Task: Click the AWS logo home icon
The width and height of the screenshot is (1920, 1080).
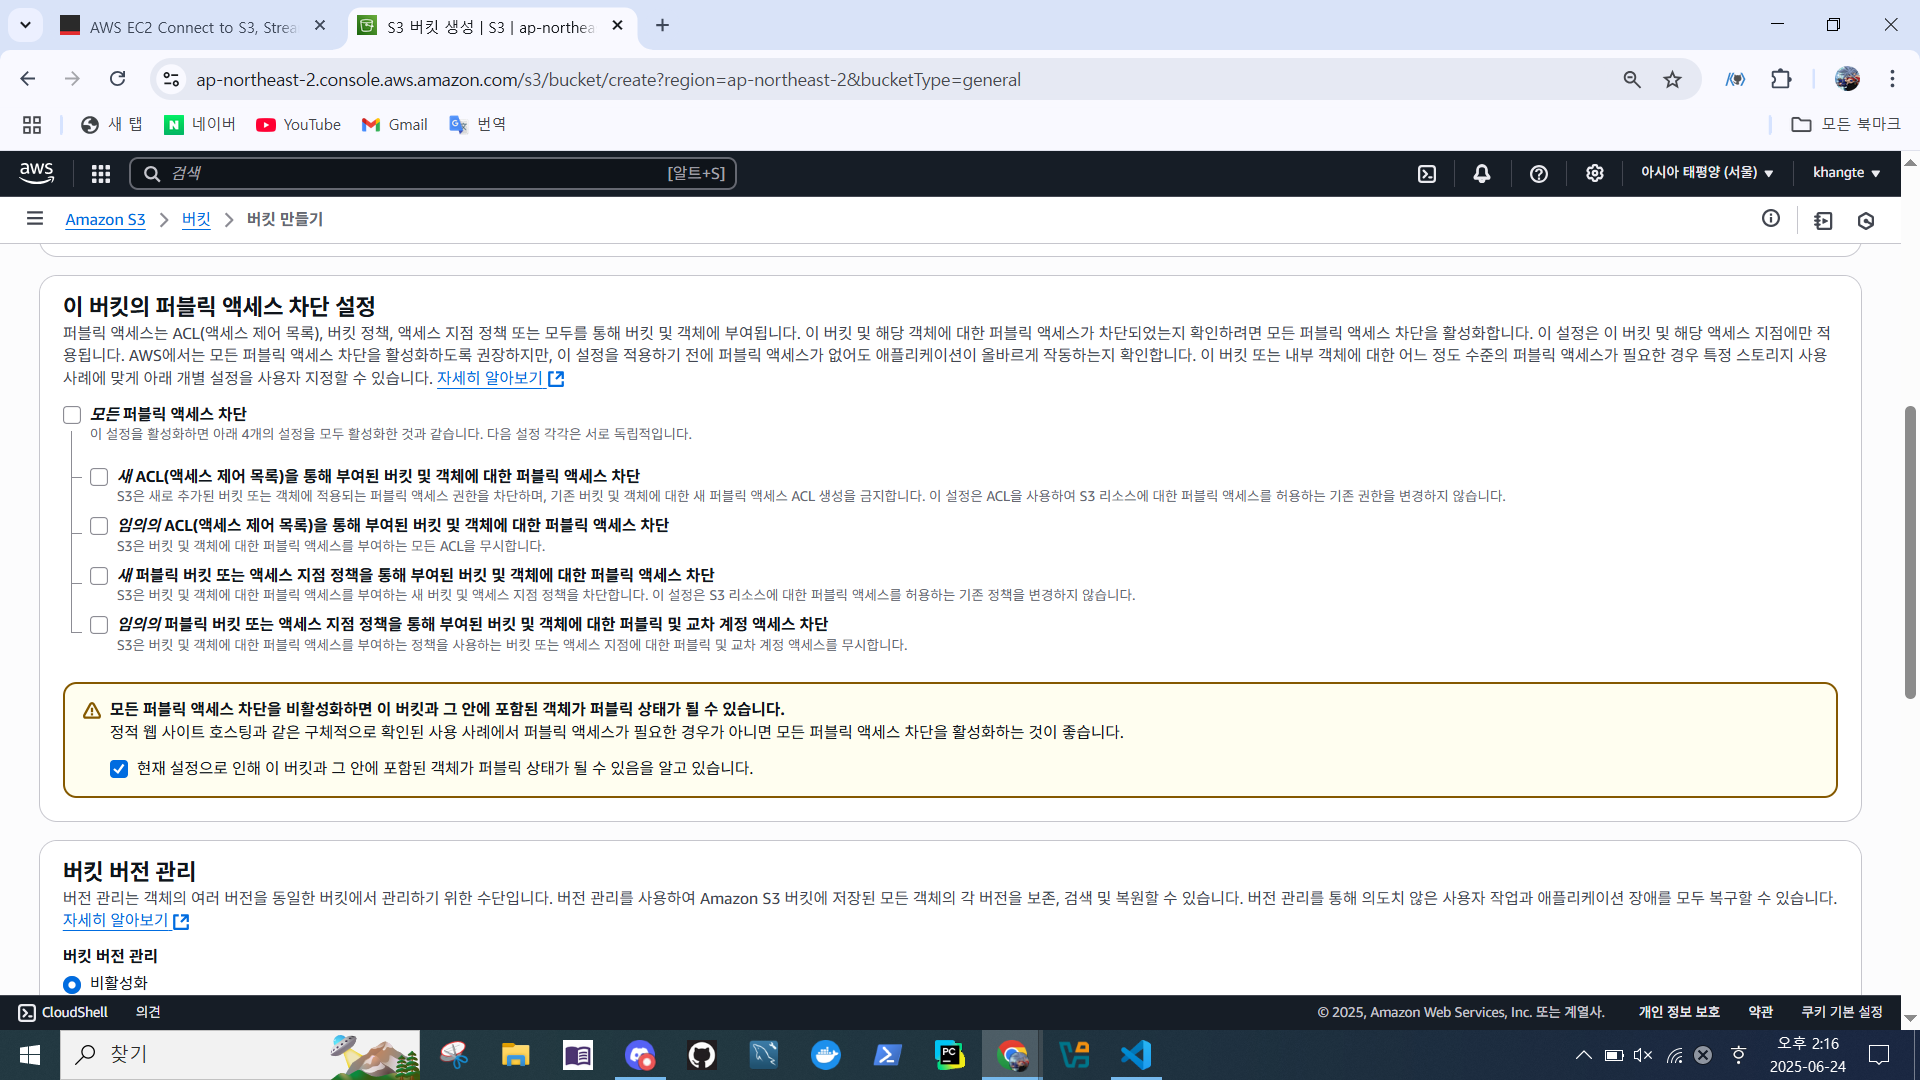Action: tap(37, 172)
